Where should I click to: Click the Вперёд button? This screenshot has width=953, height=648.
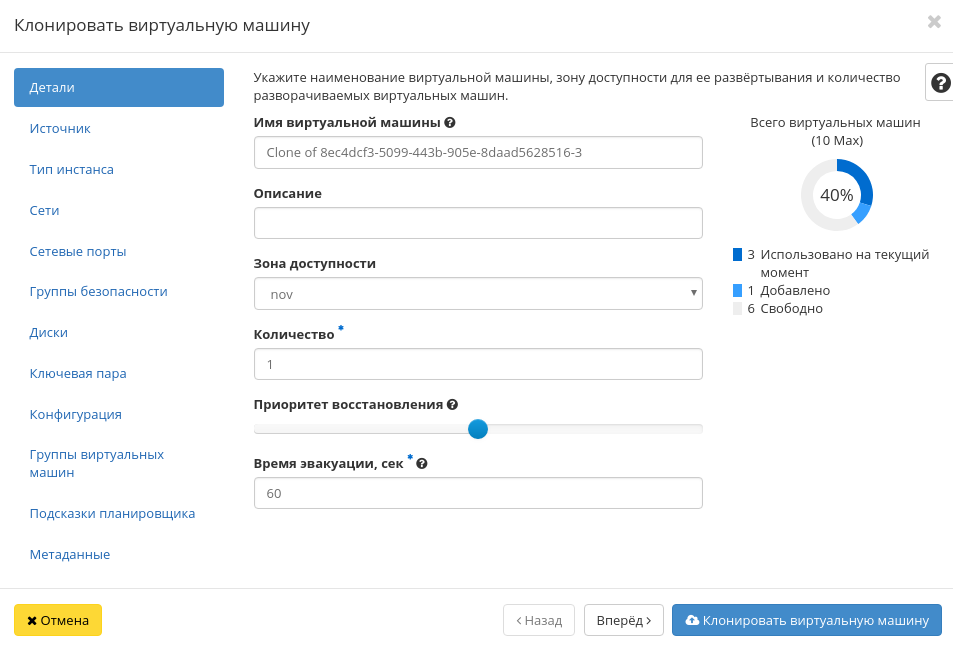(x=623, y=620)
